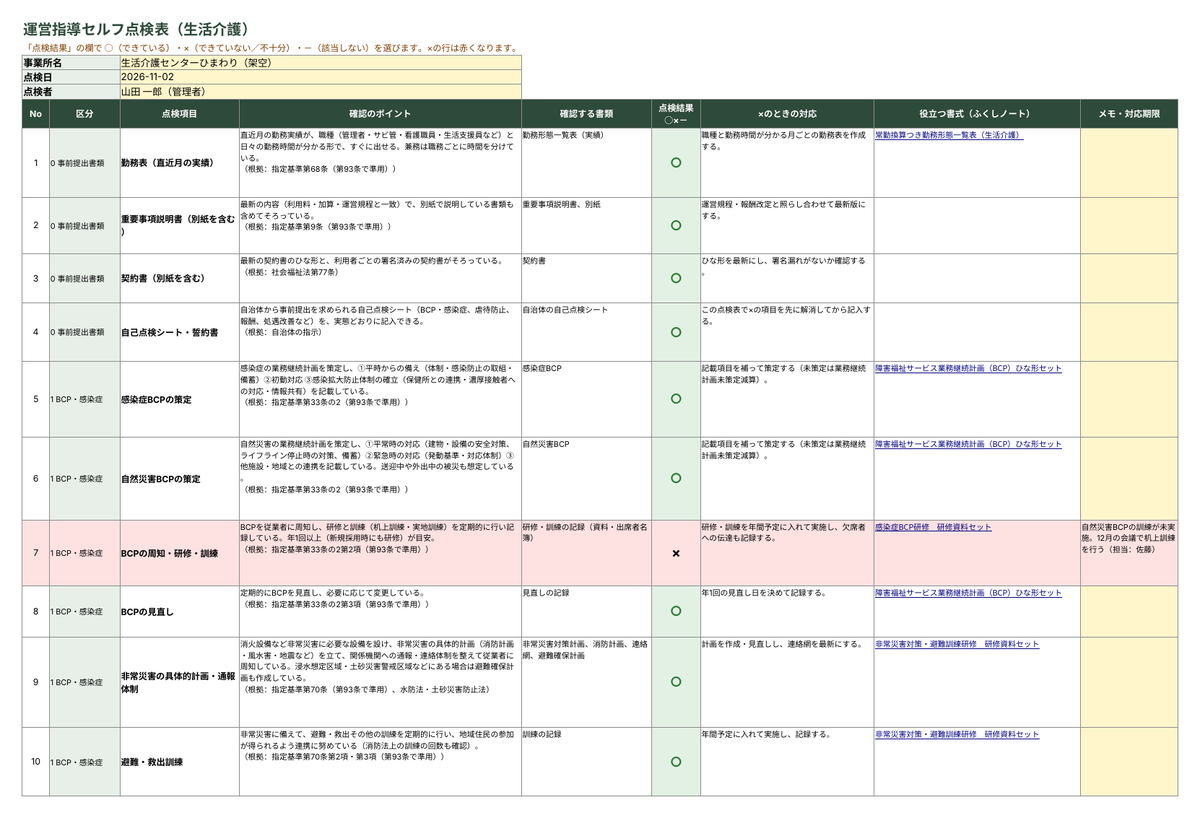Viewport: 1200px width, 818px height.
Task: Select the 避難・救出訓練 item cell
Action: [x=179, y=762]
